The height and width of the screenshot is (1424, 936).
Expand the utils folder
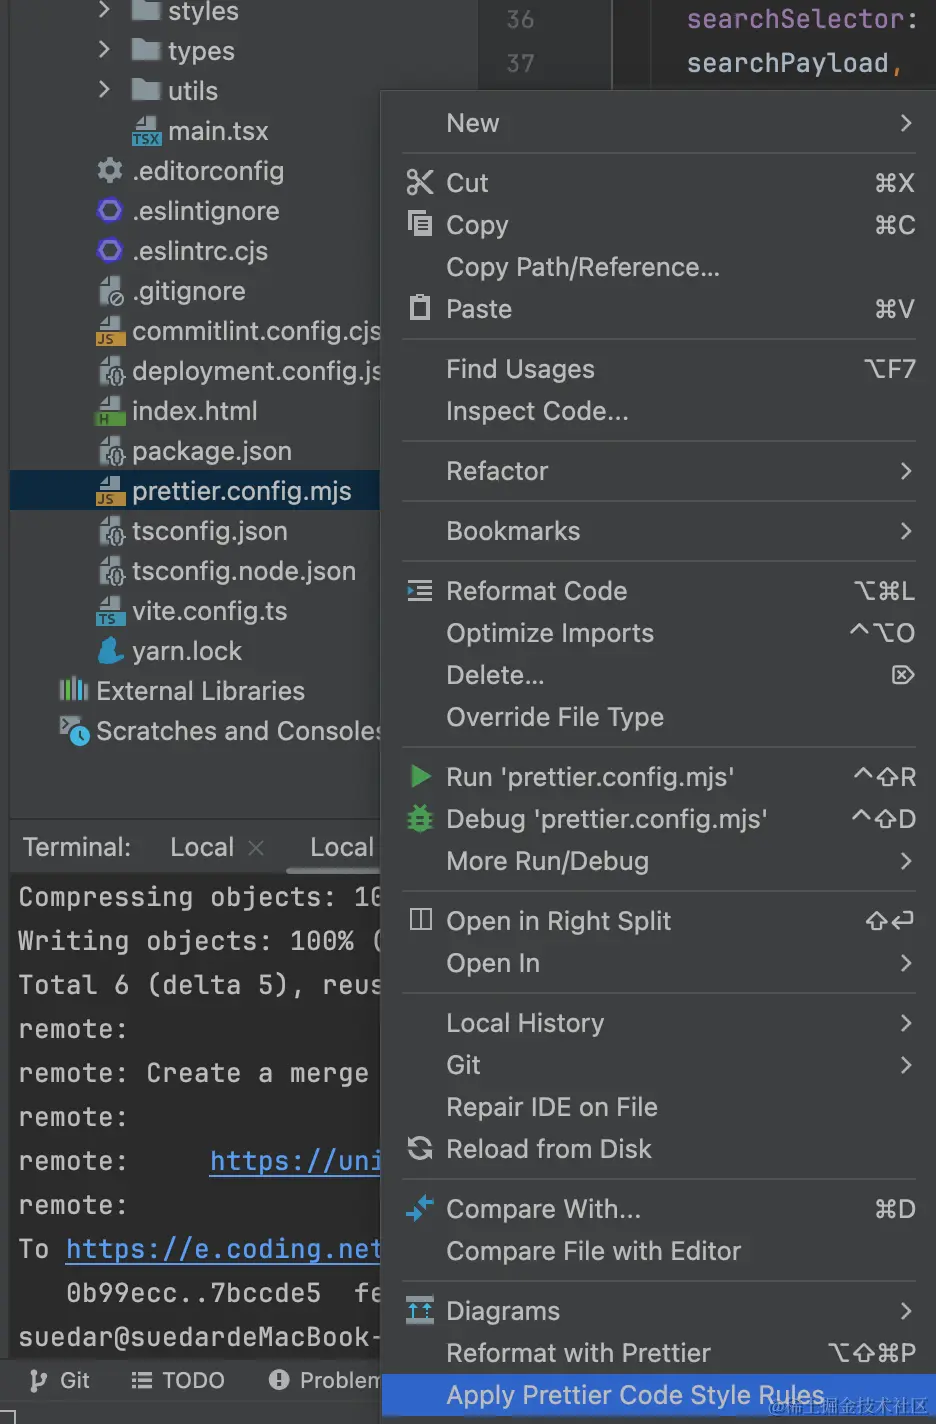coord(103,90)
